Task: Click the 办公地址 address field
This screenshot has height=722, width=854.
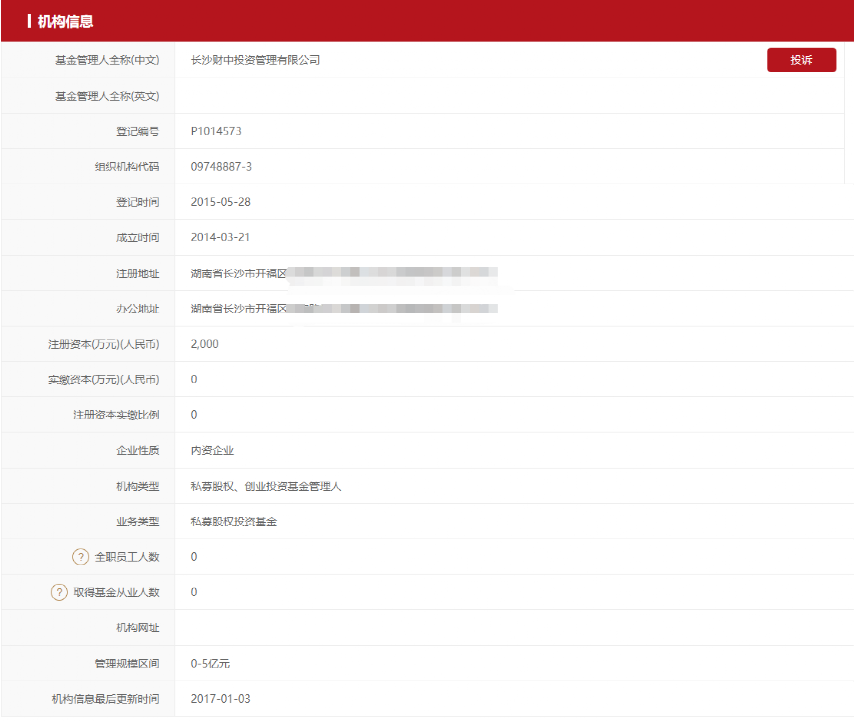Action: tap(300, 309)
